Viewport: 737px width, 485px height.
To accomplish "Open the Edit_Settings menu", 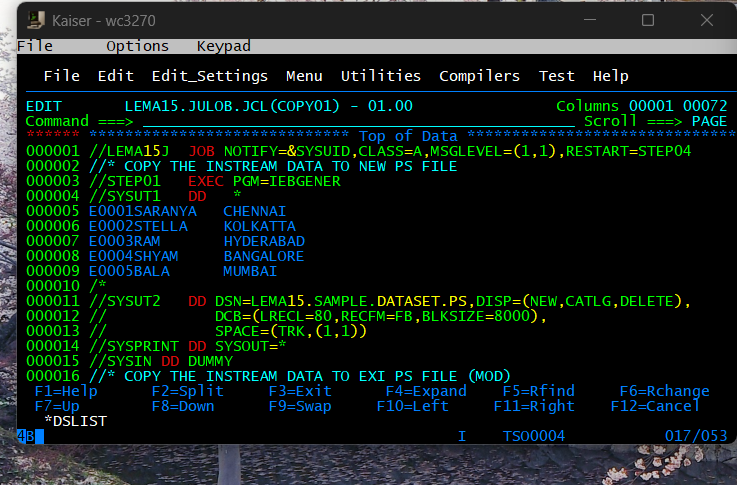I will point(210,76).
